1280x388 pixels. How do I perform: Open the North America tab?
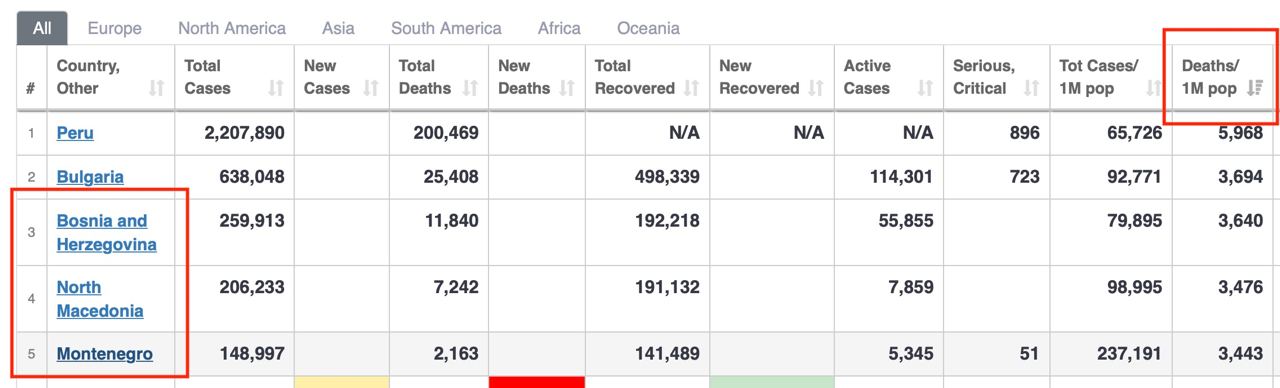(232, 28)
